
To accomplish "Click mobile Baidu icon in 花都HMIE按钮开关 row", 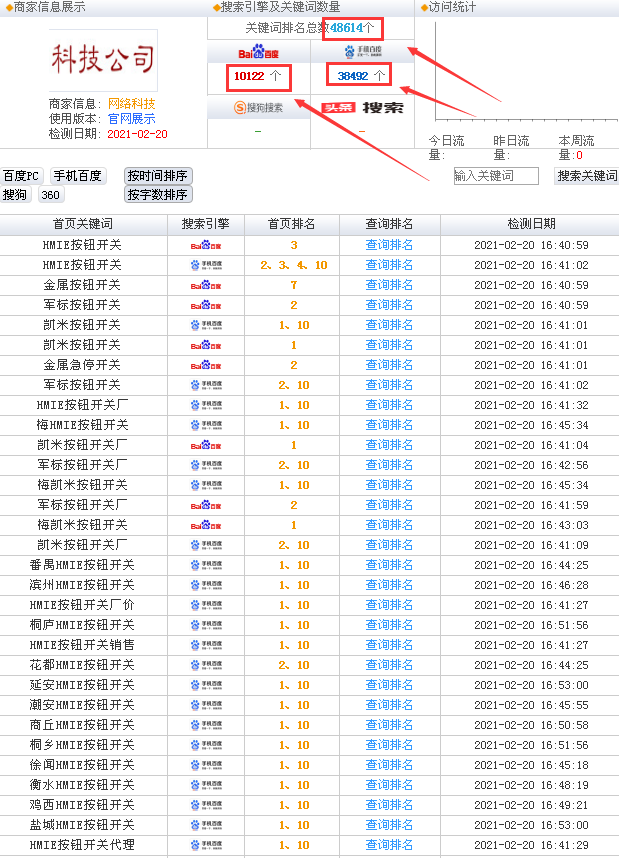I will [206, 665].
